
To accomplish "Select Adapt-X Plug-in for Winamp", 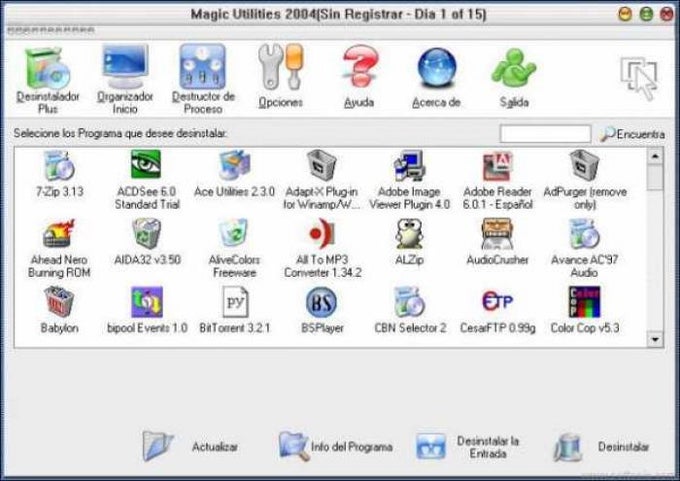I will pyautogui.click(x=321, y=180).
